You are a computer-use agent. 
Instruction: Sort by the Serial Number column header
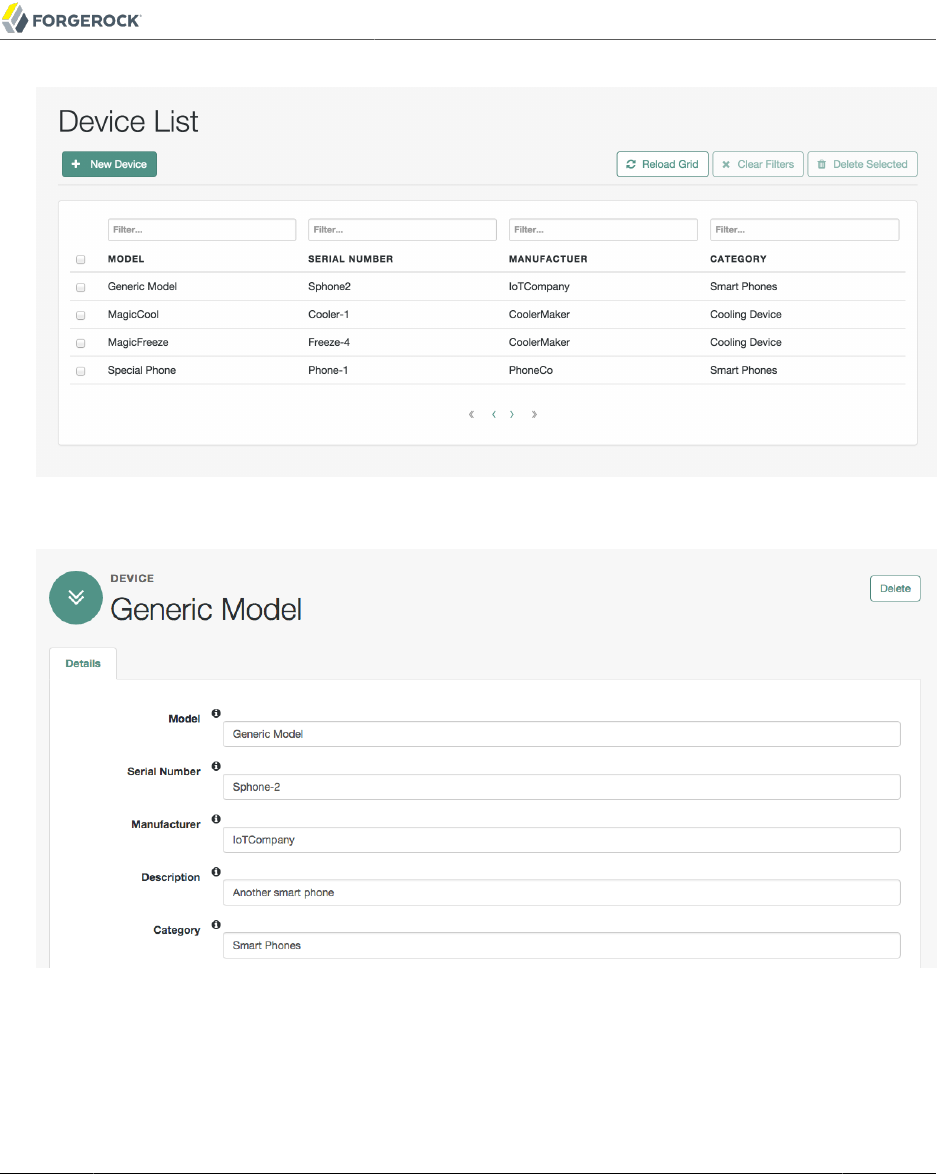[x=350, y=259]
